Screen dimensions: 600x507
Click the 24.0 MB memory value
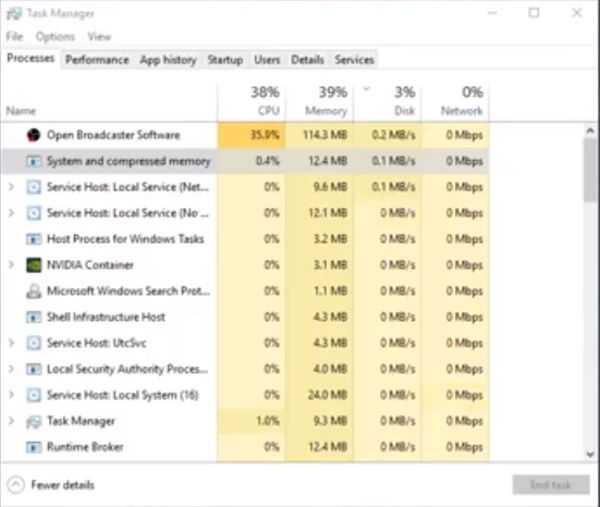(328, 395)
